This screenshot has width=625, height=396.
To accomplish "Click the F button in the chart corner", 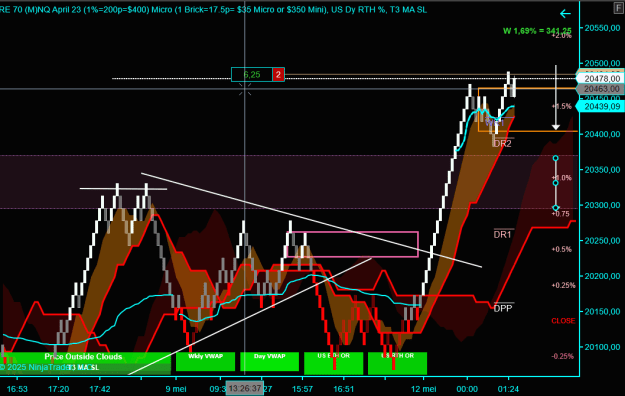I will coord(619,8).
